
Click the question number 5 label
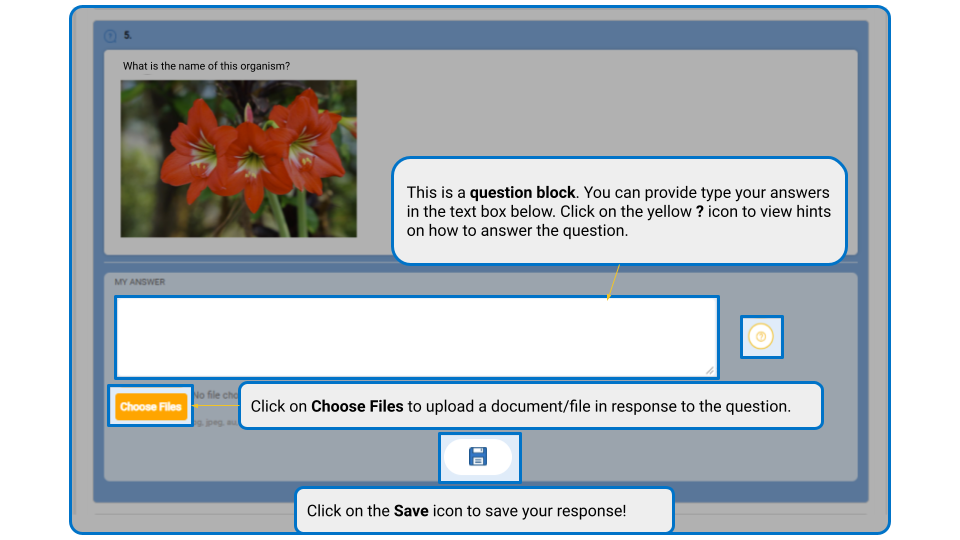tap(127, 36)
